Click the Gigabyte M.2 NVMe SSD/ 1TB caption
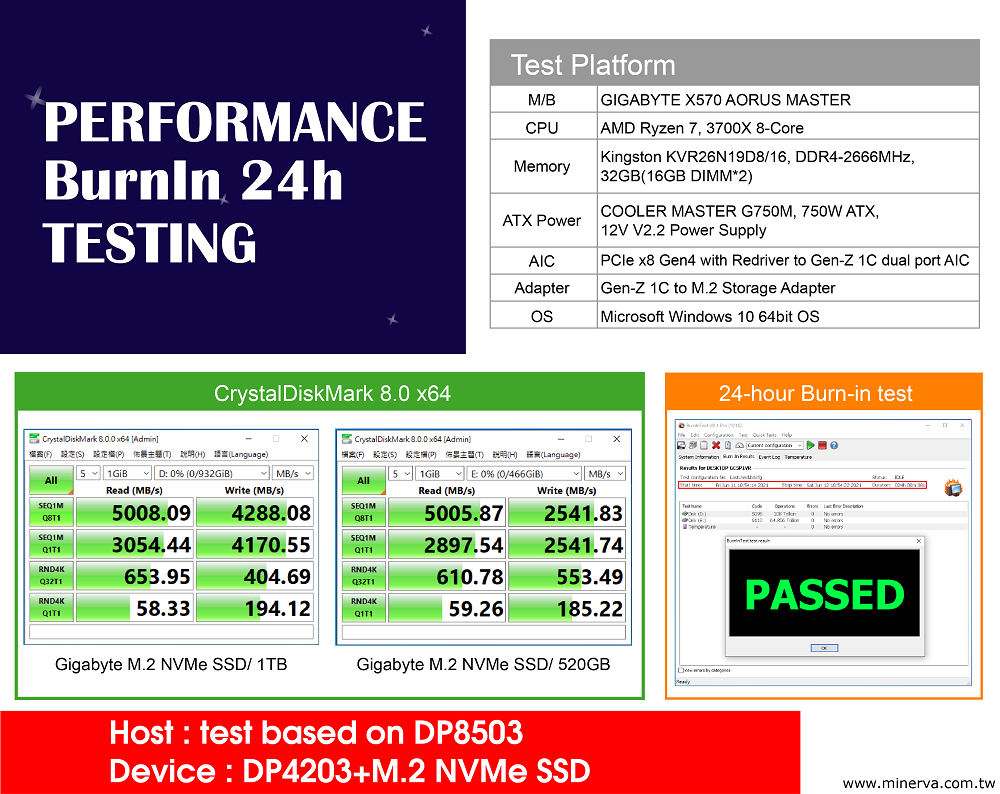Screen dimensions: 1000x794 171,665
